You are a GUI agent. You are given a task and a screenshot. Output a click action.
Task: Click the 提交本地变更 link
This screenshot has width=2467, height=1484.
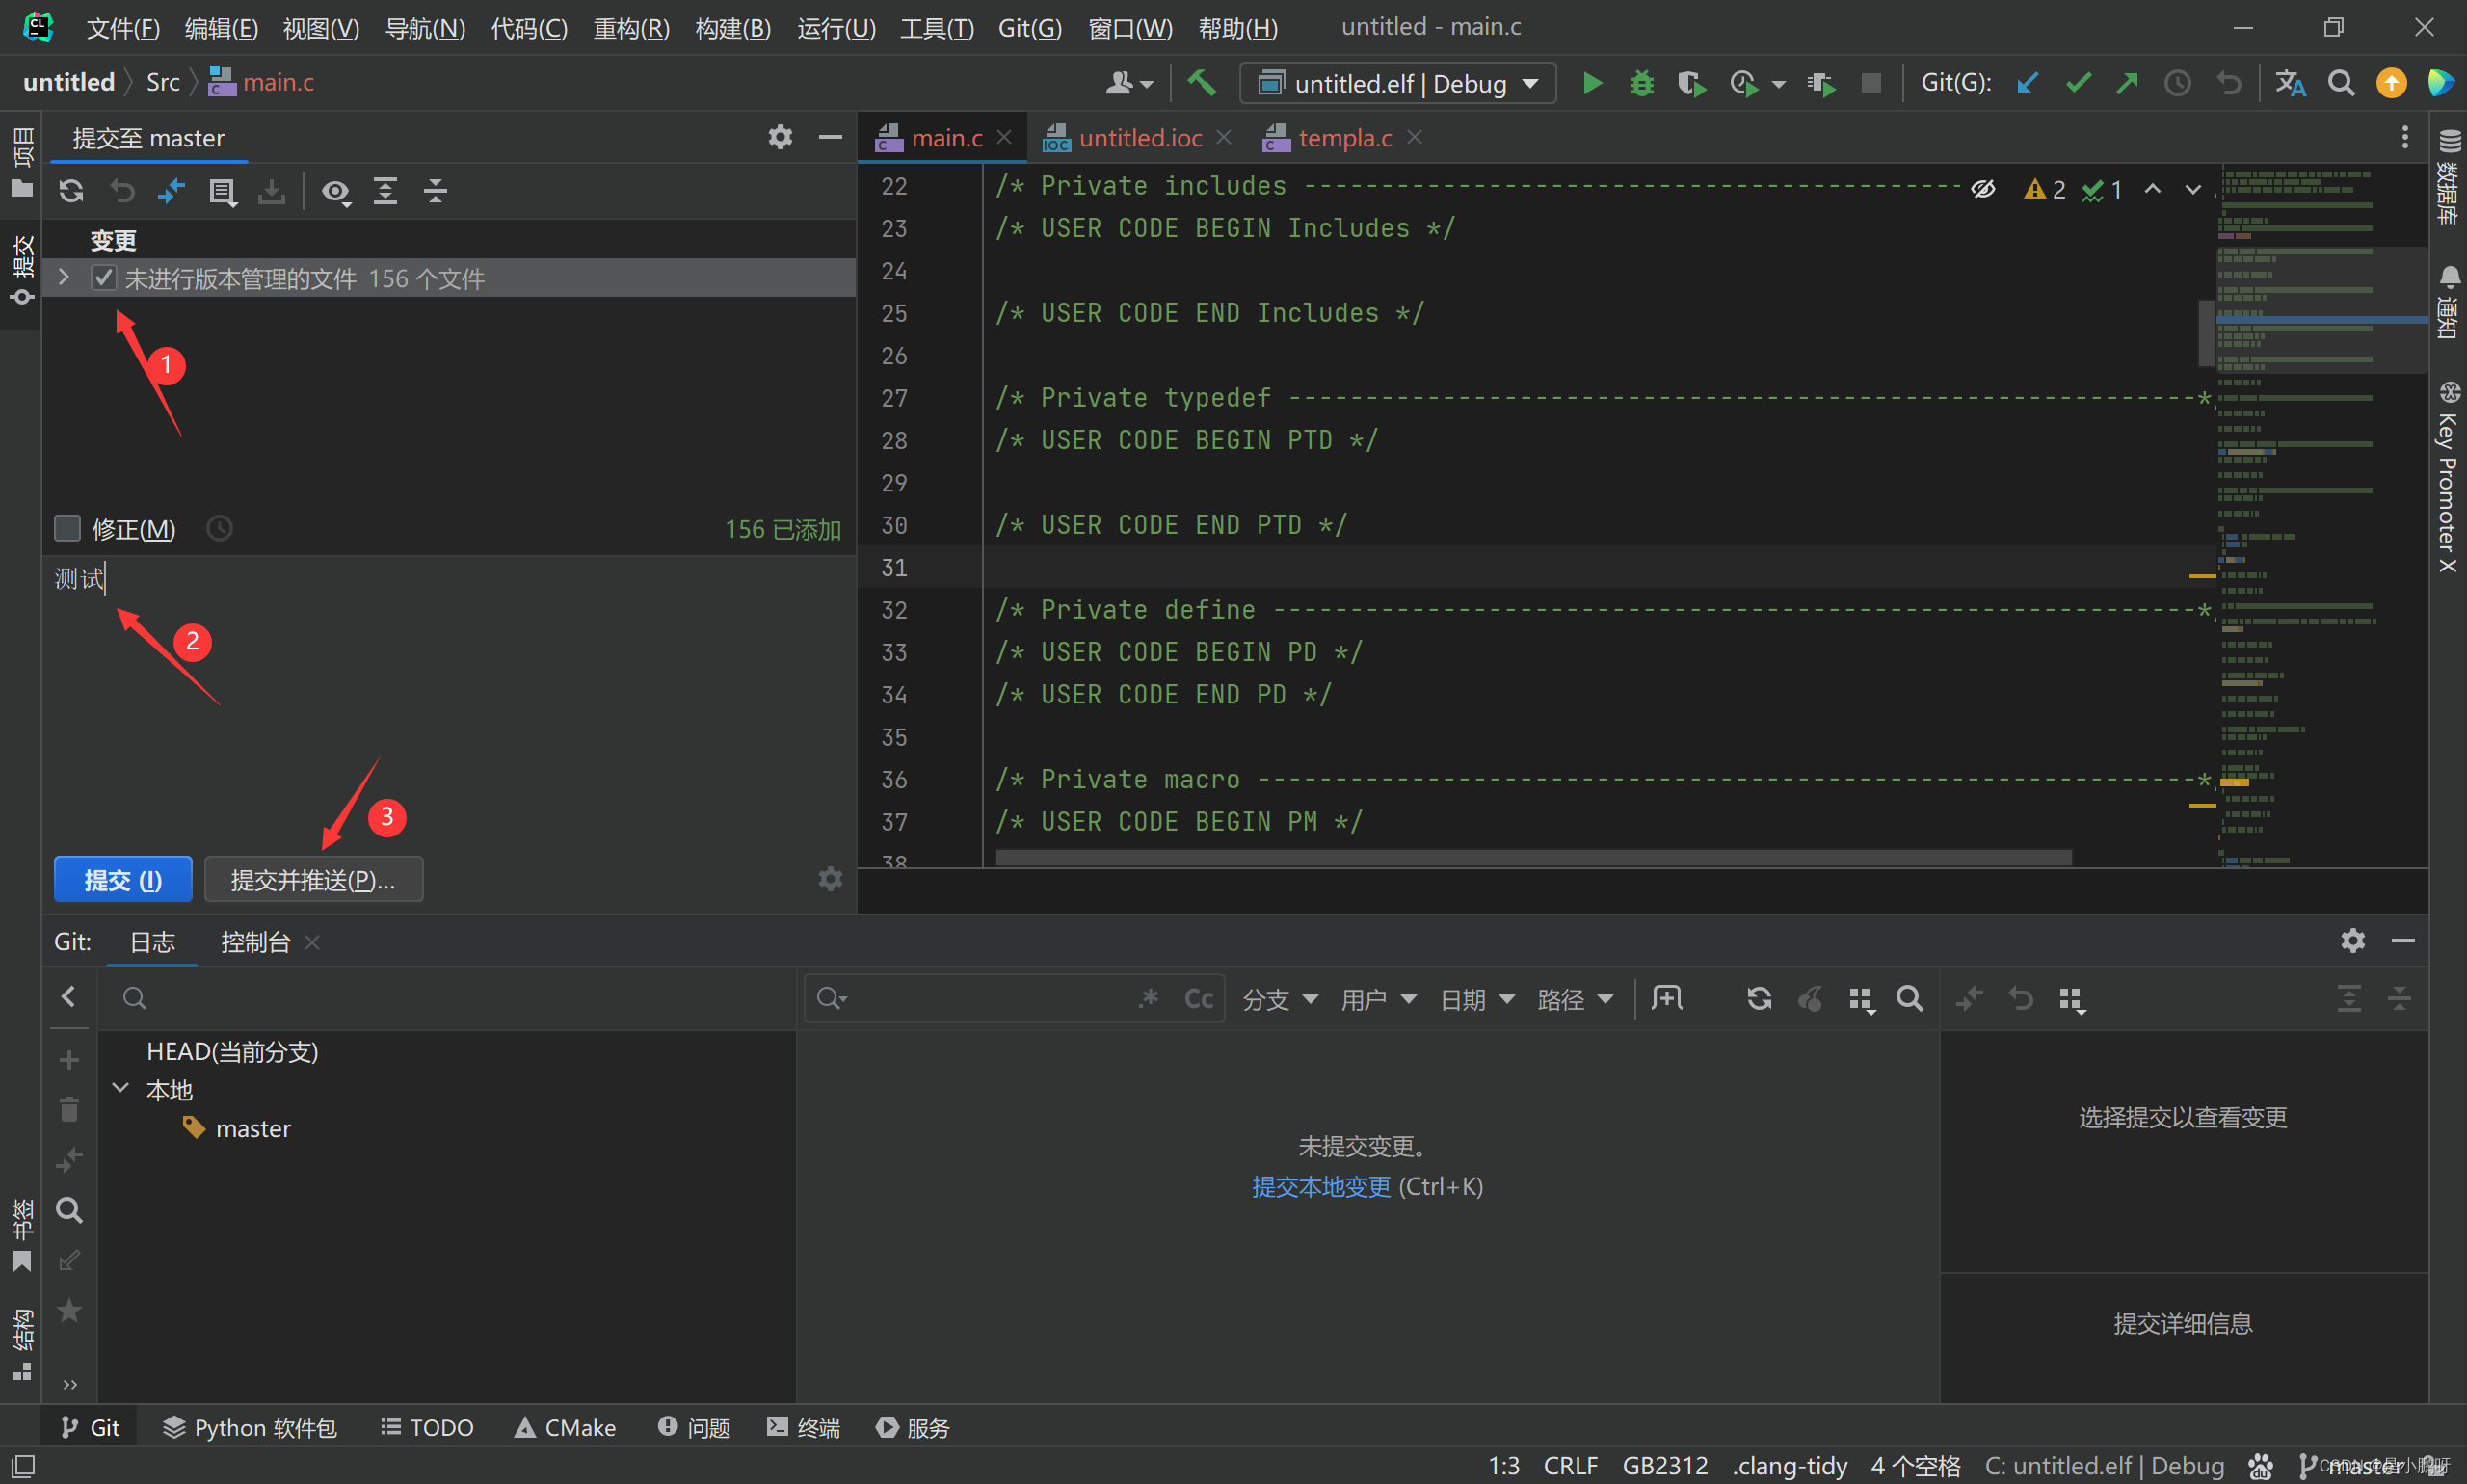1320,1186
